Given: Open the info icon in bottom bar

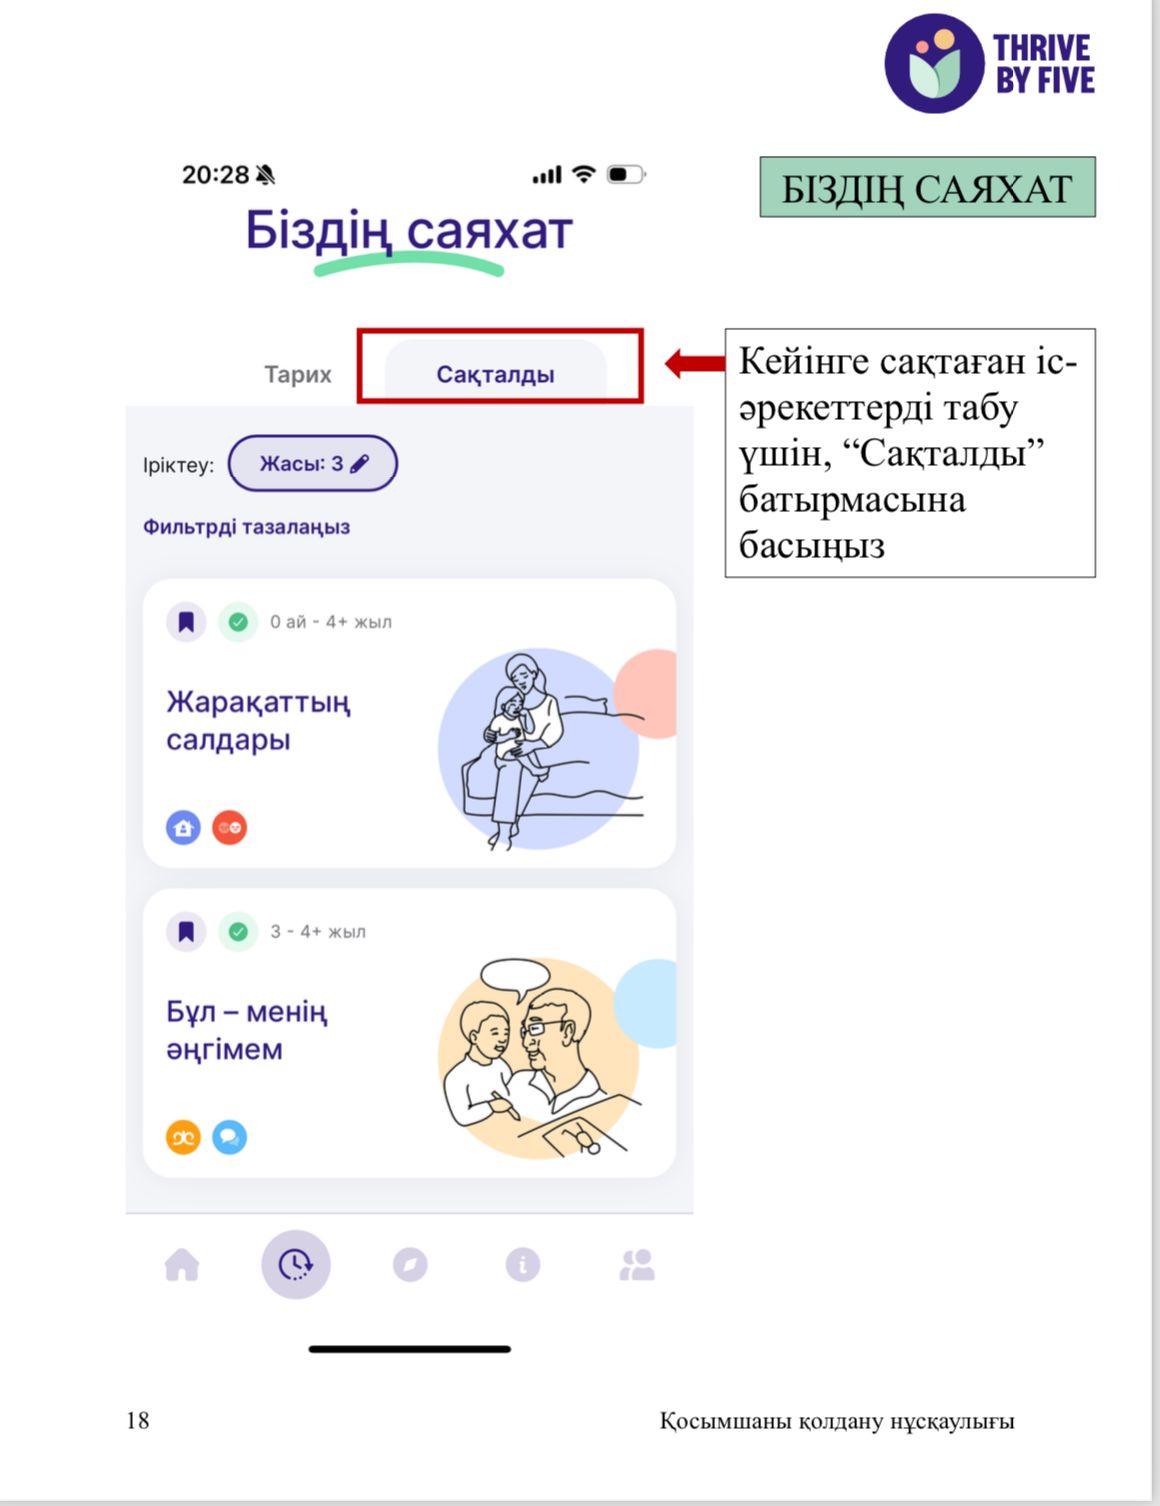Looking at the screenshot, I should point(523,1265).
